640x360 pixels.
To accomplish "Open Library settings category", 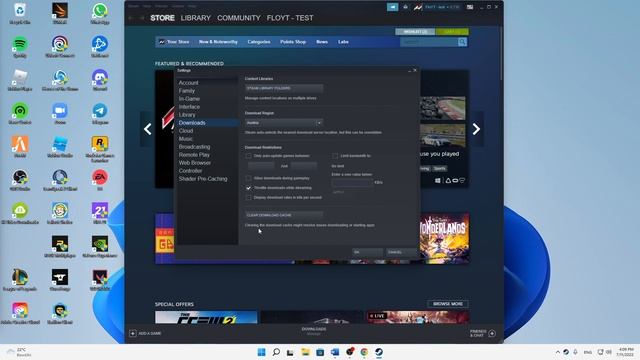I will tap(187, 115).
